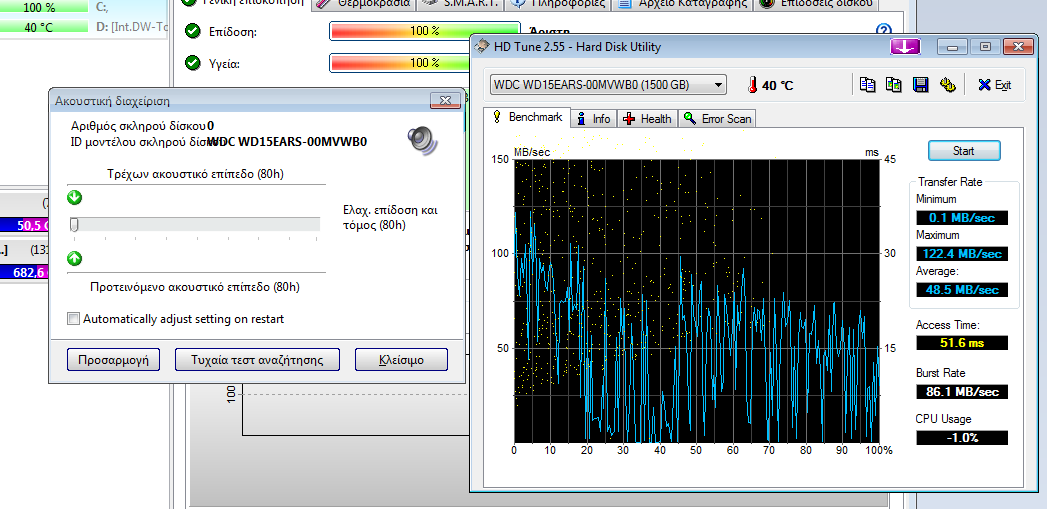Click the purple down-arrow title bar button

(905, 47)
